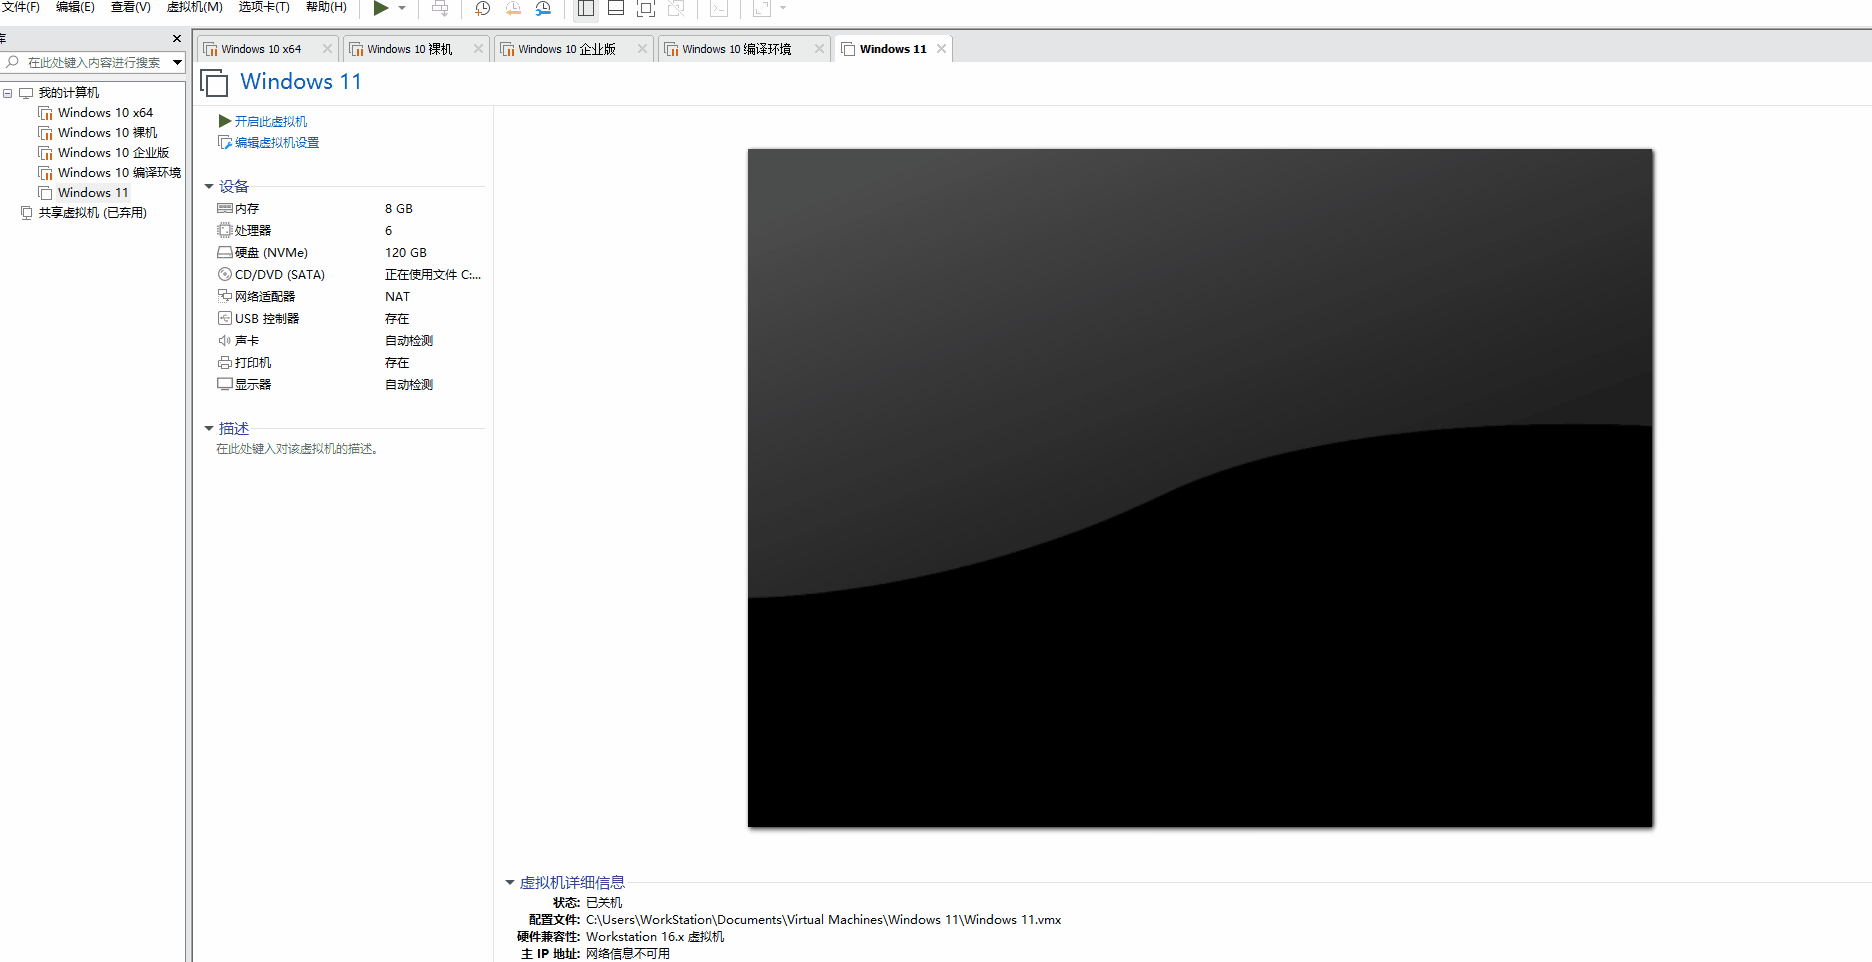This screenshot has height=962, width=1872.
Task: Click the 8 GB memory value
Action: [x=398, y=209]
